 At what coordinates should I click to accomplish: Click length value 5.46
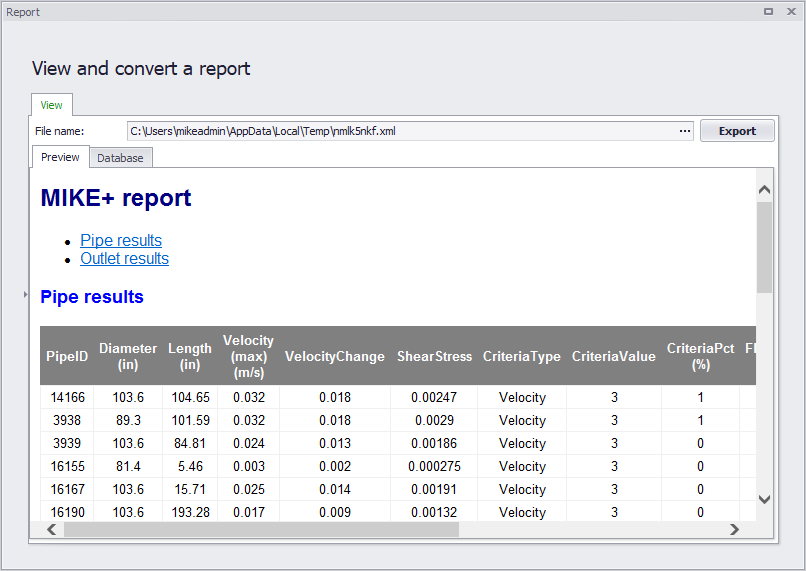click(x=190, y=466)
